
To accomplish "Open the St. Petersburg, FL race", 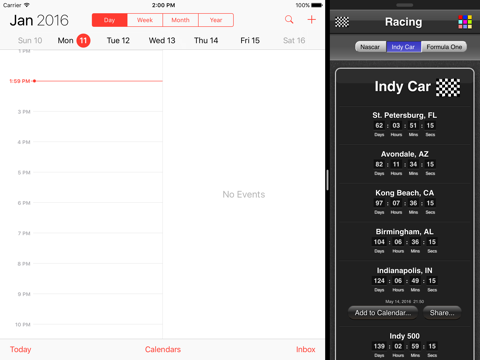I will pyautogui.click(x=405, y=125).
